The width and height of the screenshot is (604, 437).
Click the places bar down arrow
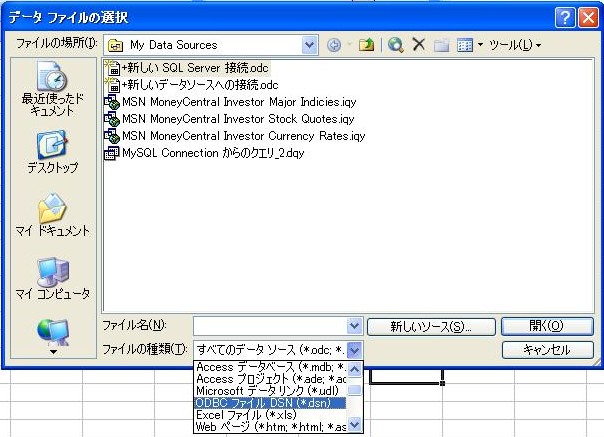coord(53,351)
